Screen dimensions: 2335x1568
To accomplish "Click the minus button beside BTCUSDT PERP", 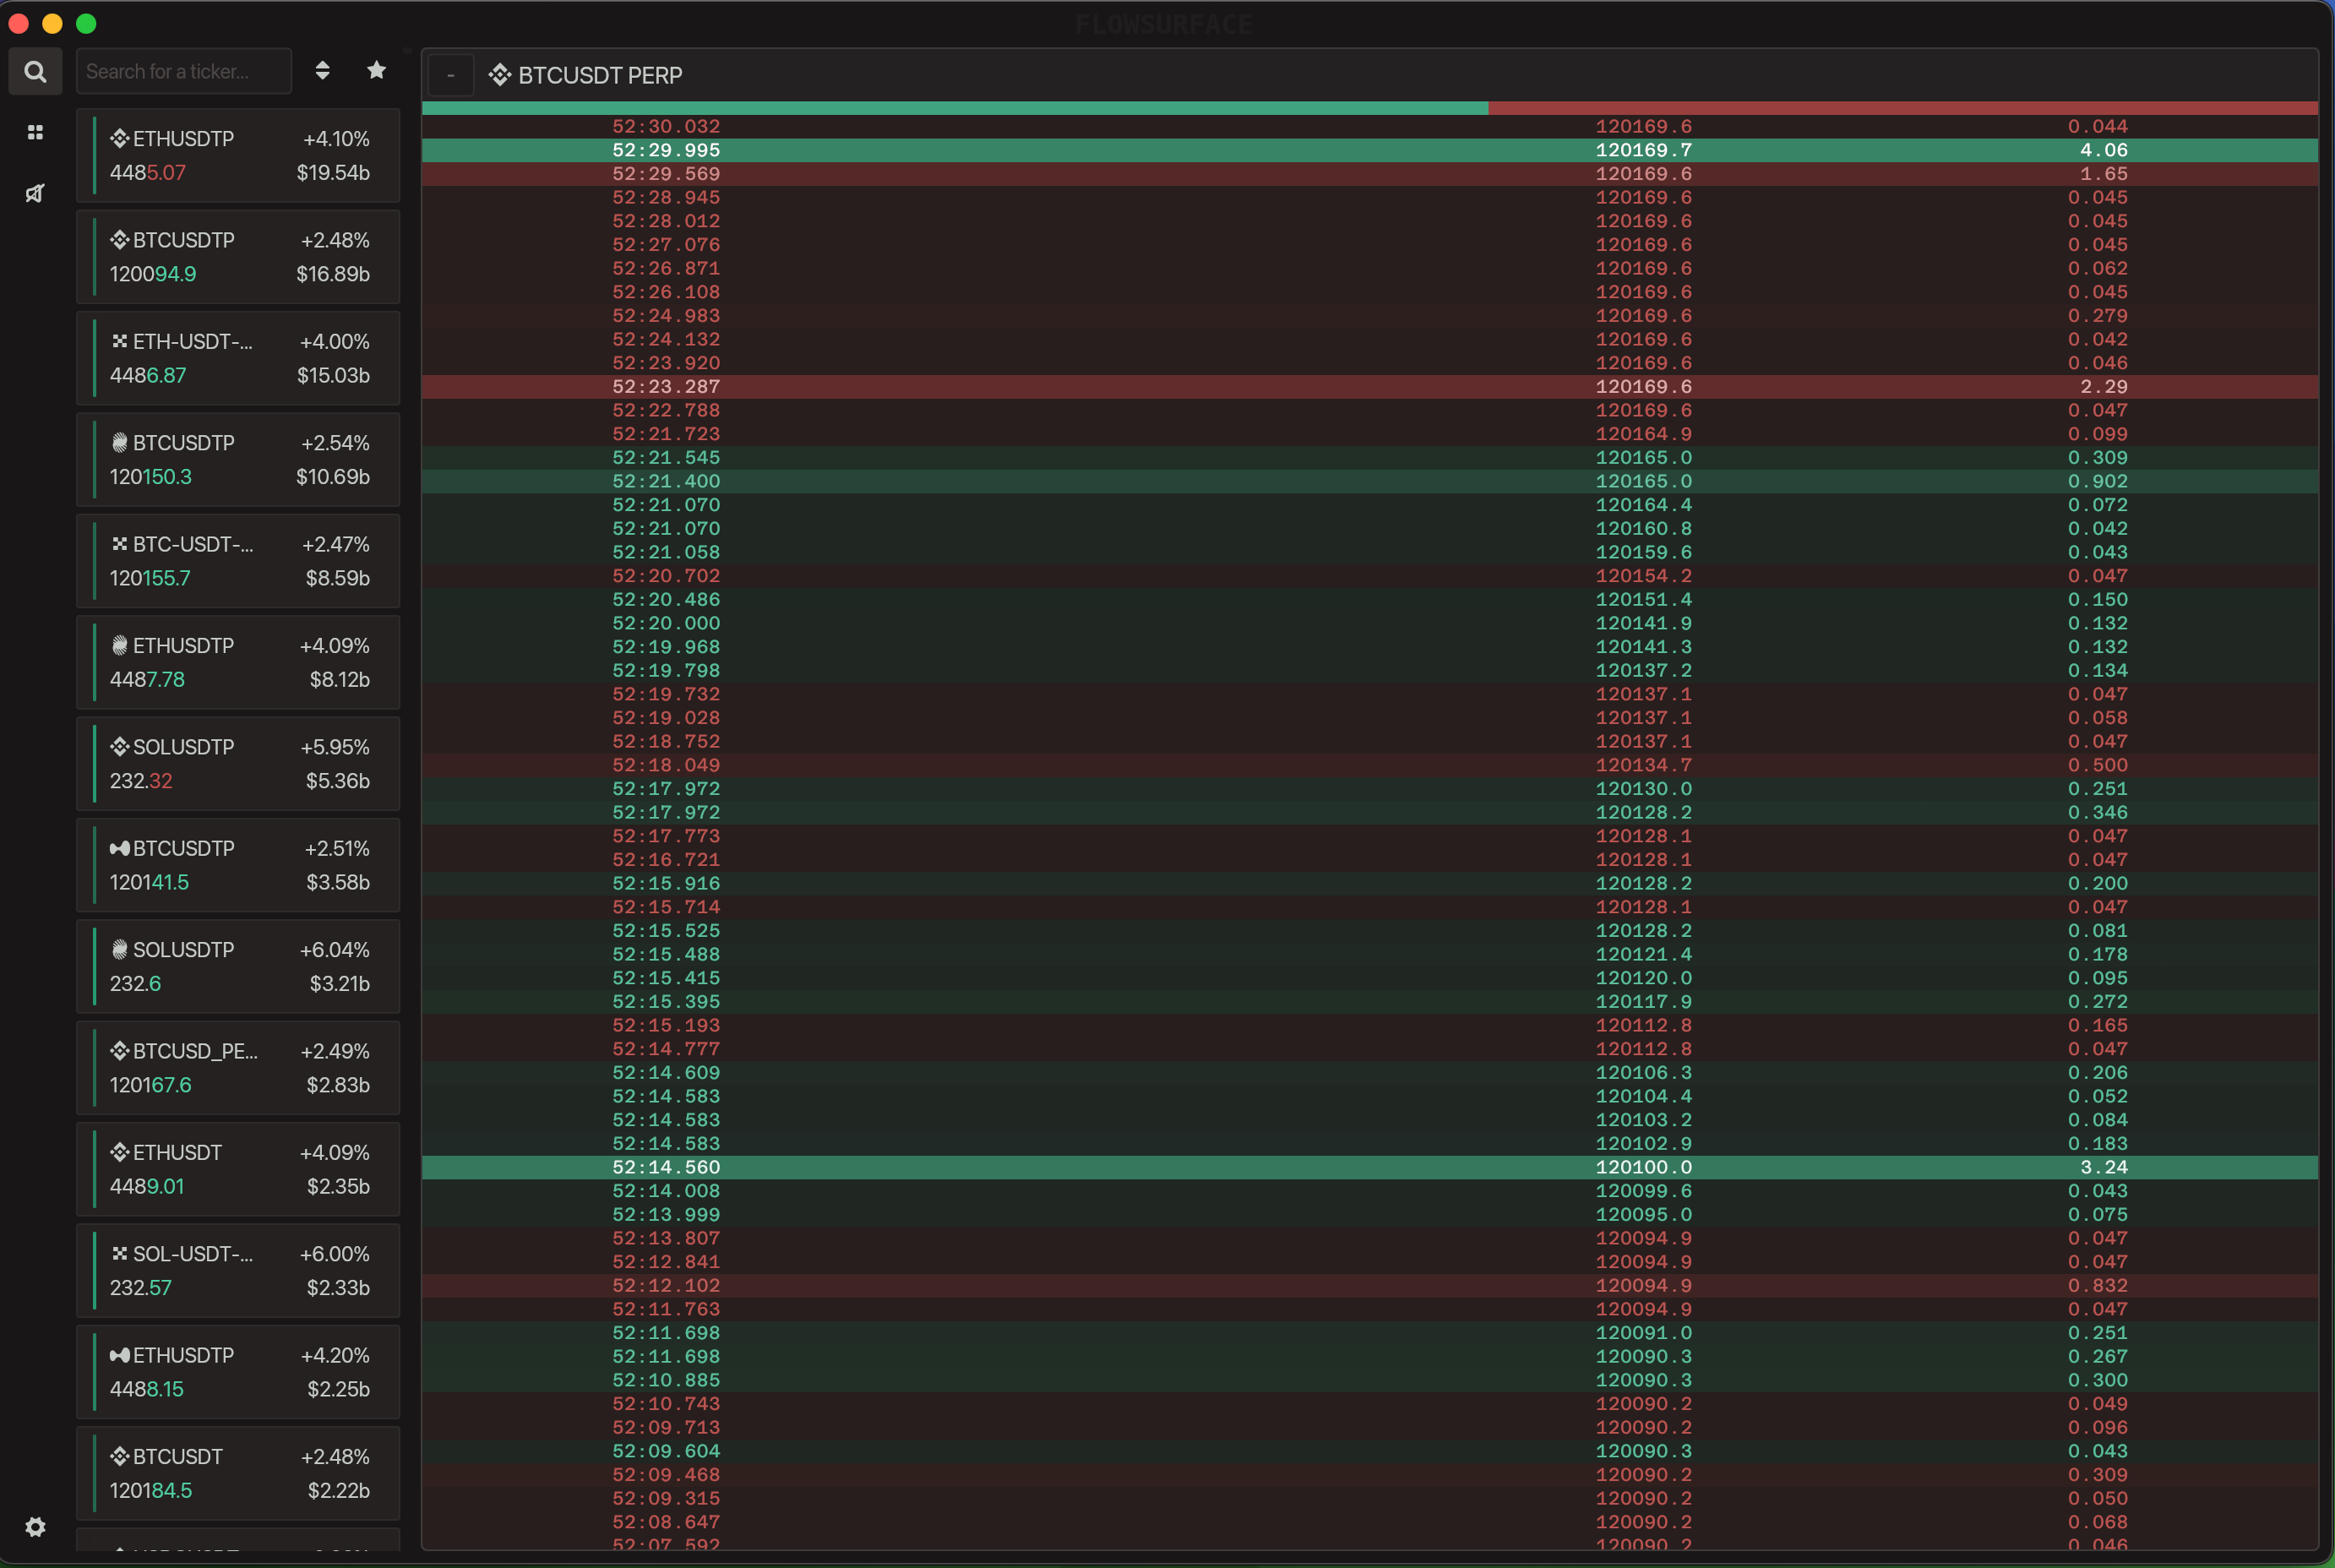I will pos(450,75).
